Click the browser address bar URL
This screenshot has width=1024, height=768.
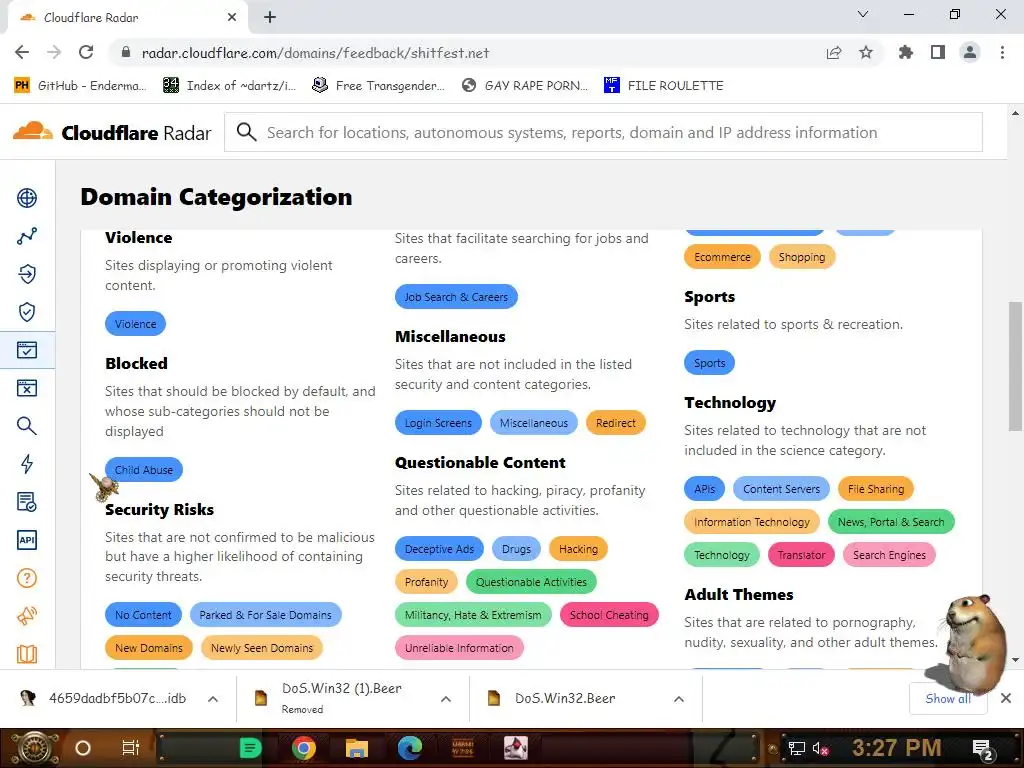coord(315,53)
